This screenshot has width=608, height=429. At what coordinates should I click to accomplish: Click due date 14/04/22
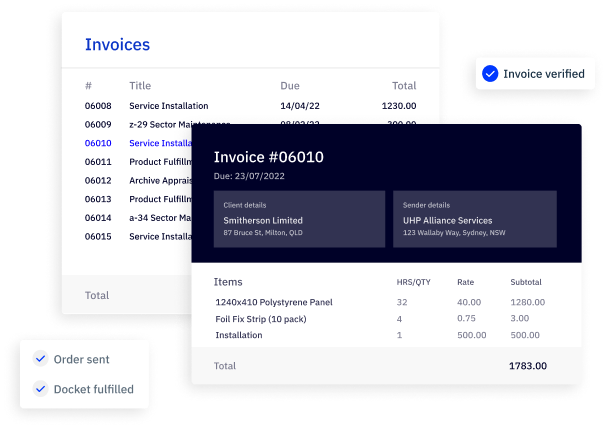click(300, 106)
